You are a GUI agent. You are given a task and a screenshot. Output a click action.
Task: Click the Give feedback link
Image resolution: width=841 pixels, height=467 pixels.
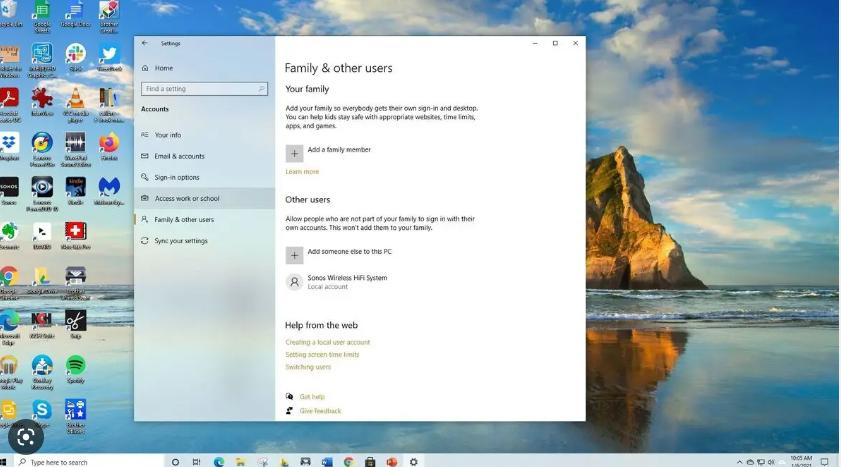[320, 411]
